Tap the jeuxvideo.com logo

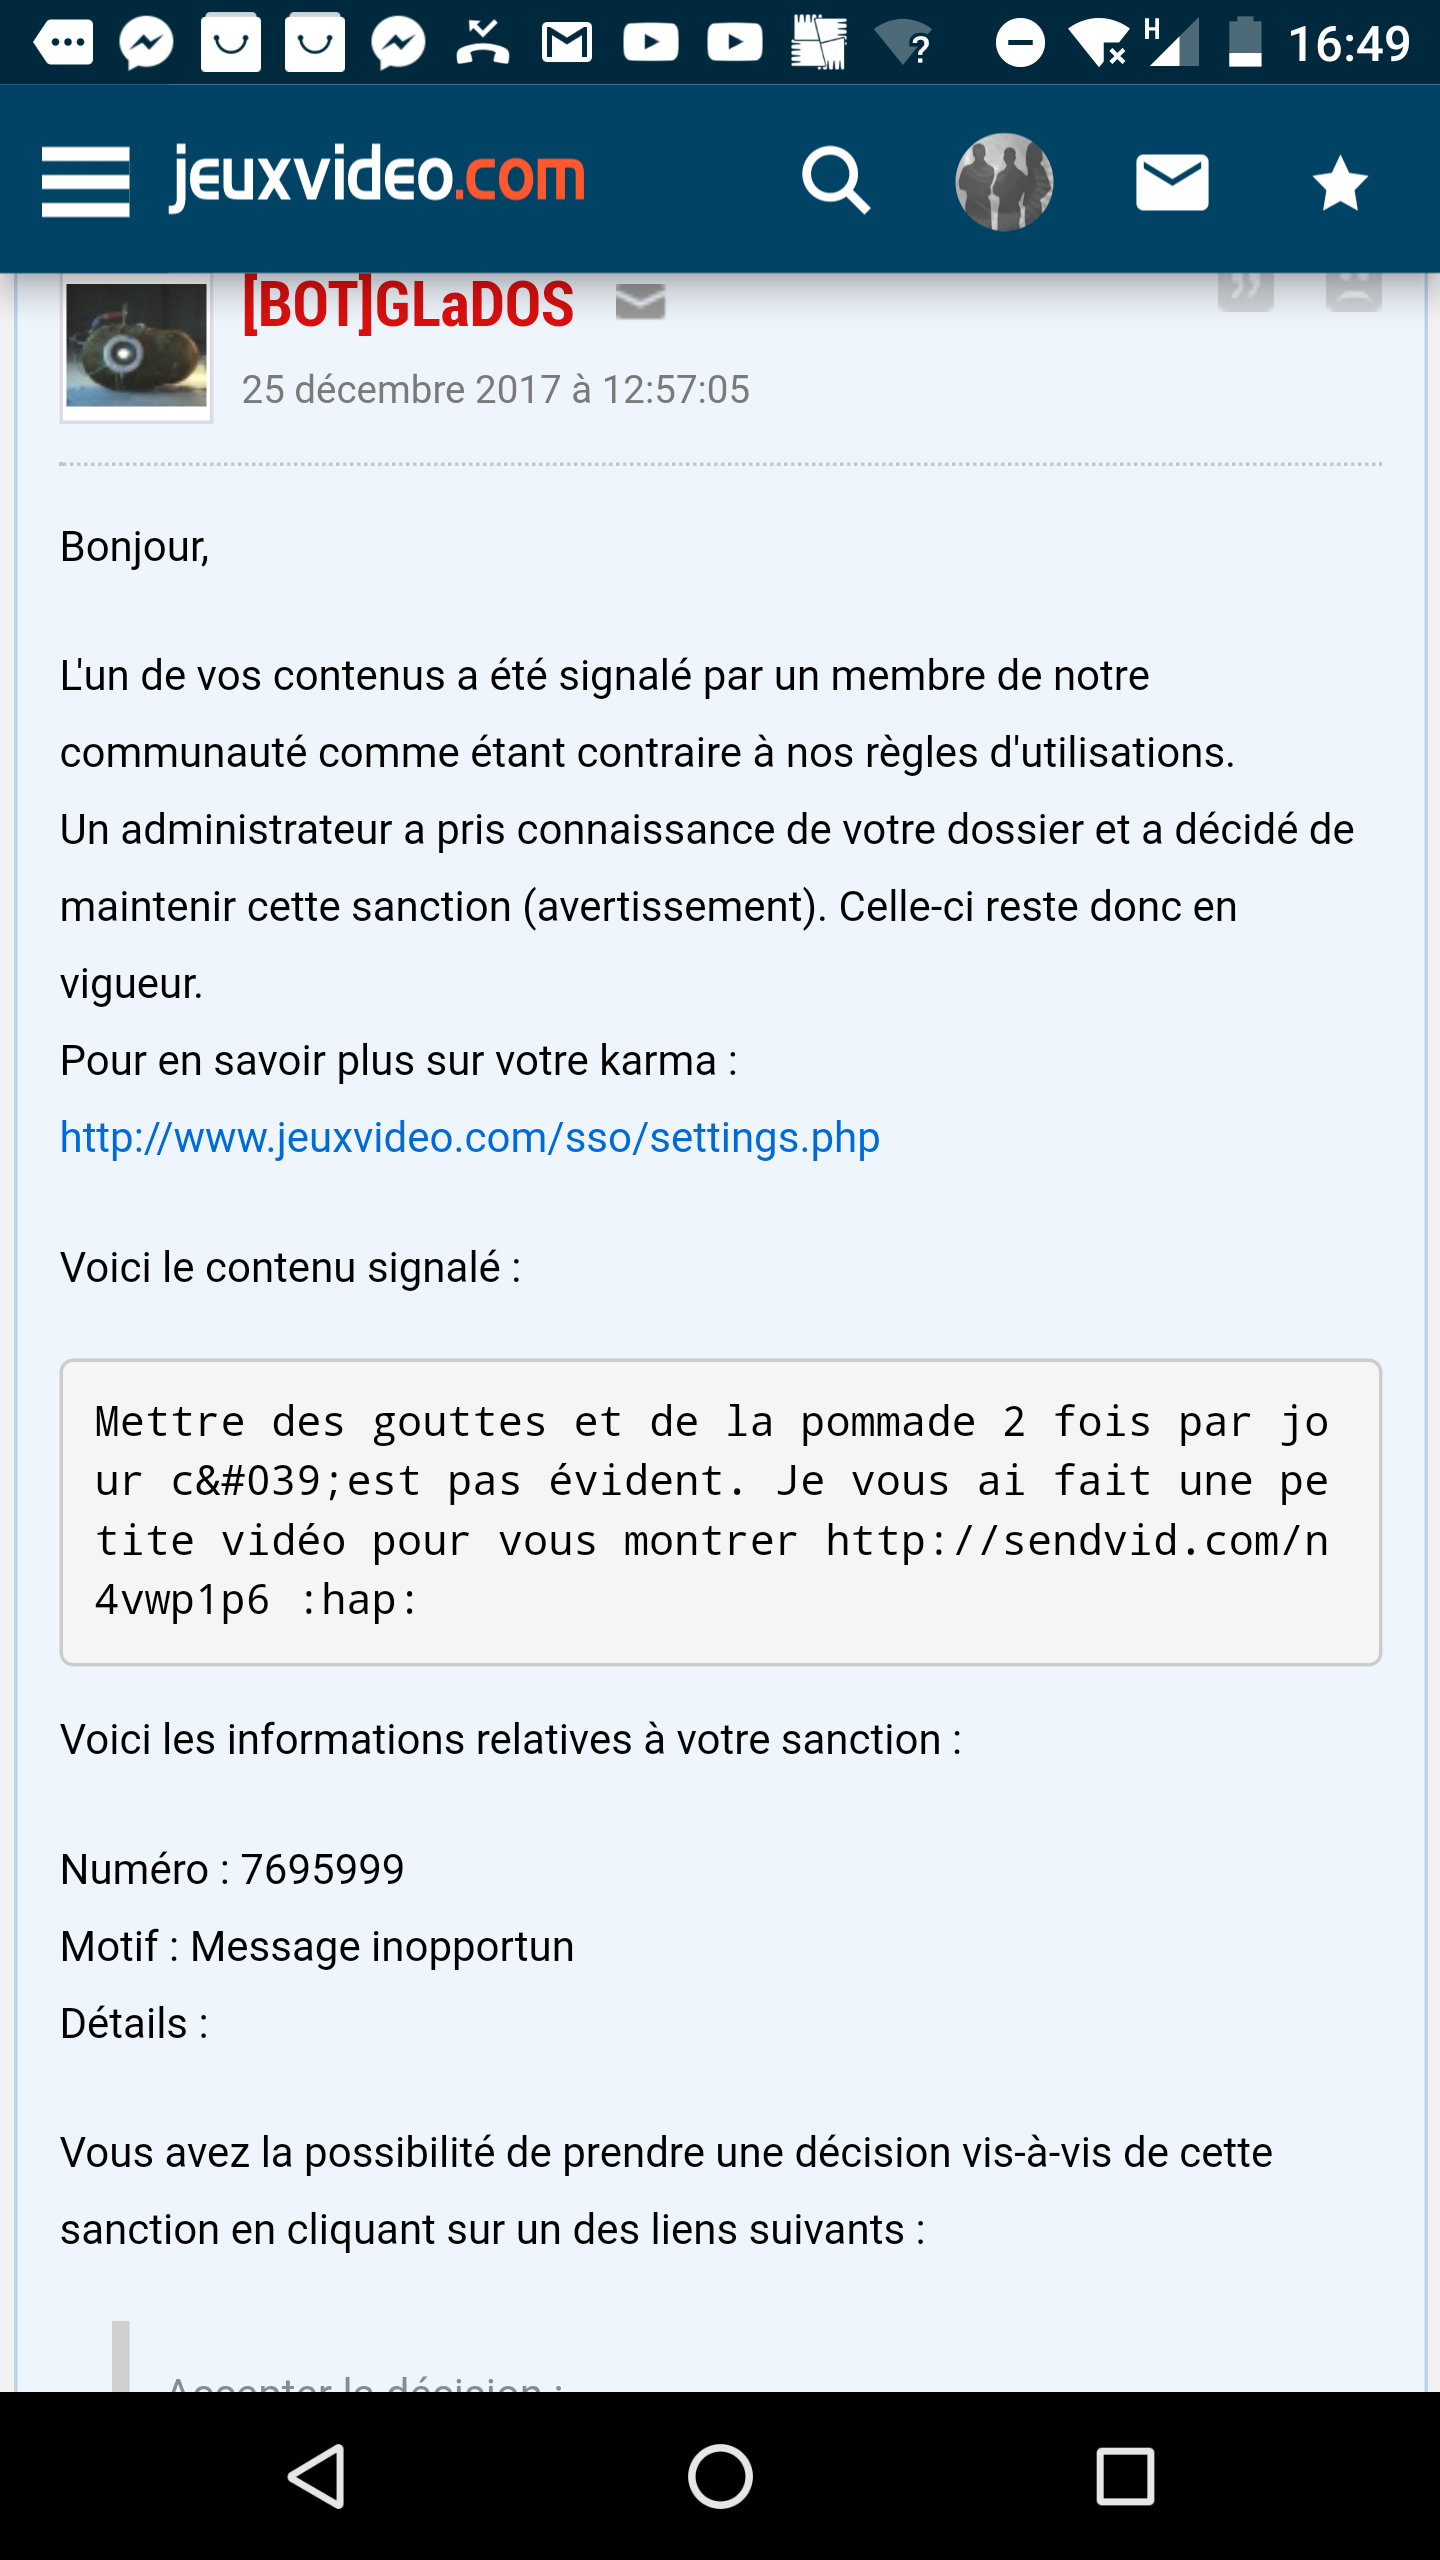click(x=377, y=178)
